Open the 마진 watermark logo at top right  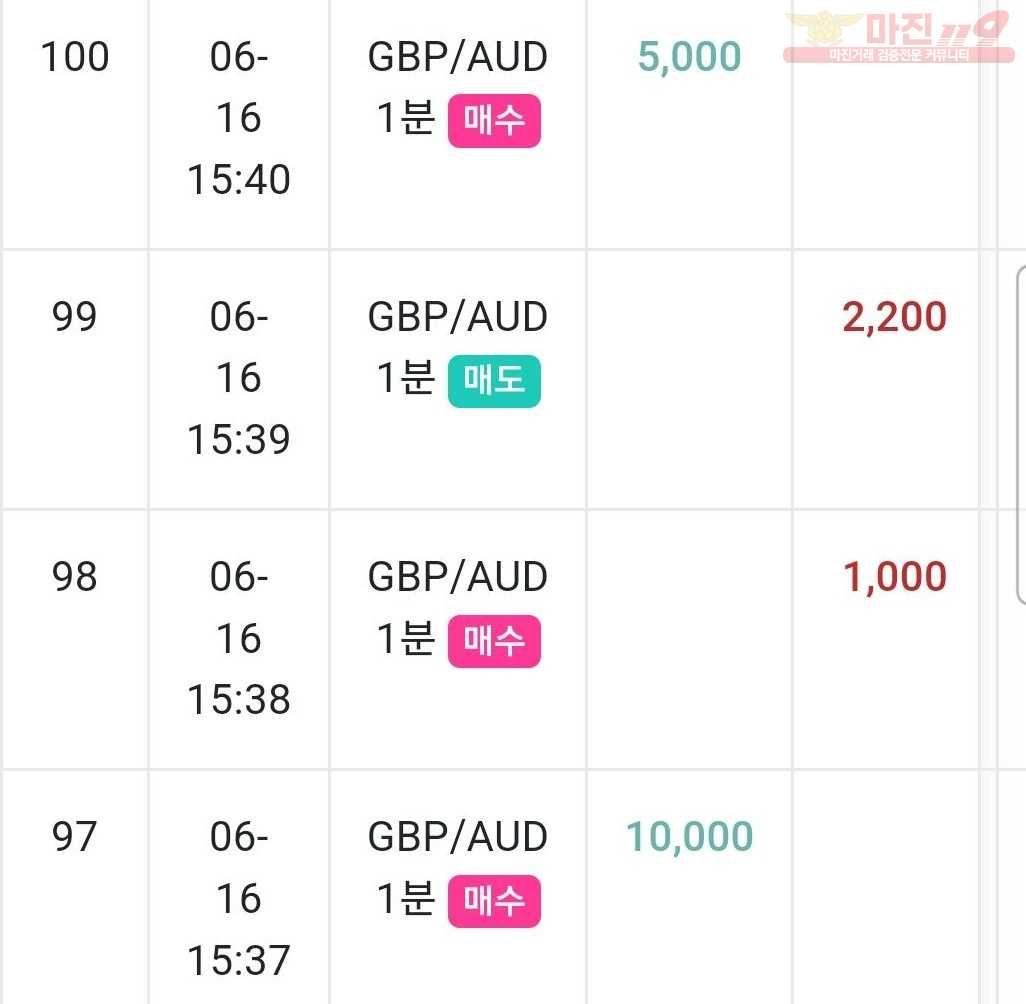pyautogui.click(x=898, y=37)
